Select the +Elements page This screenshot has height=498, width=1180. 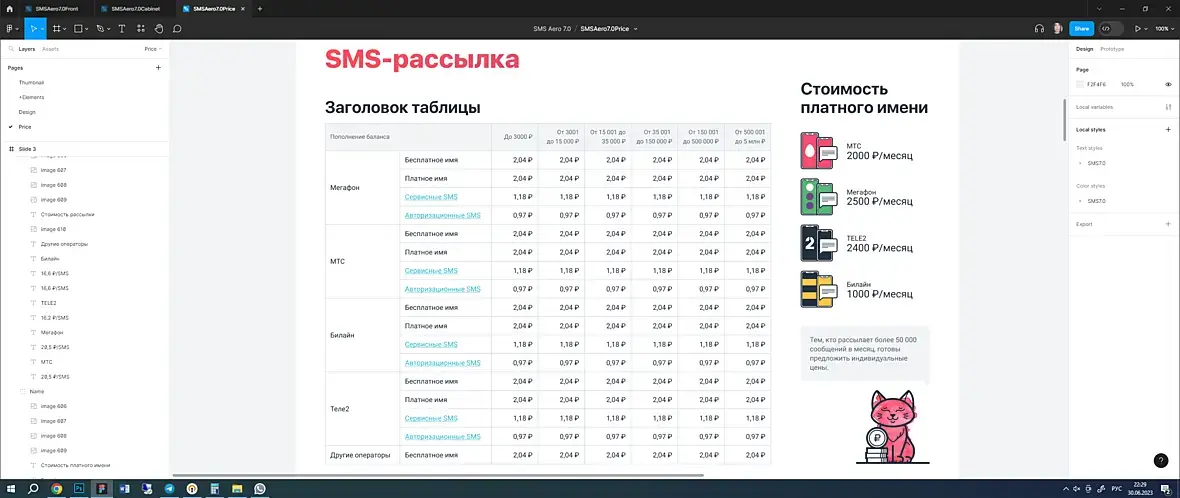32,97
